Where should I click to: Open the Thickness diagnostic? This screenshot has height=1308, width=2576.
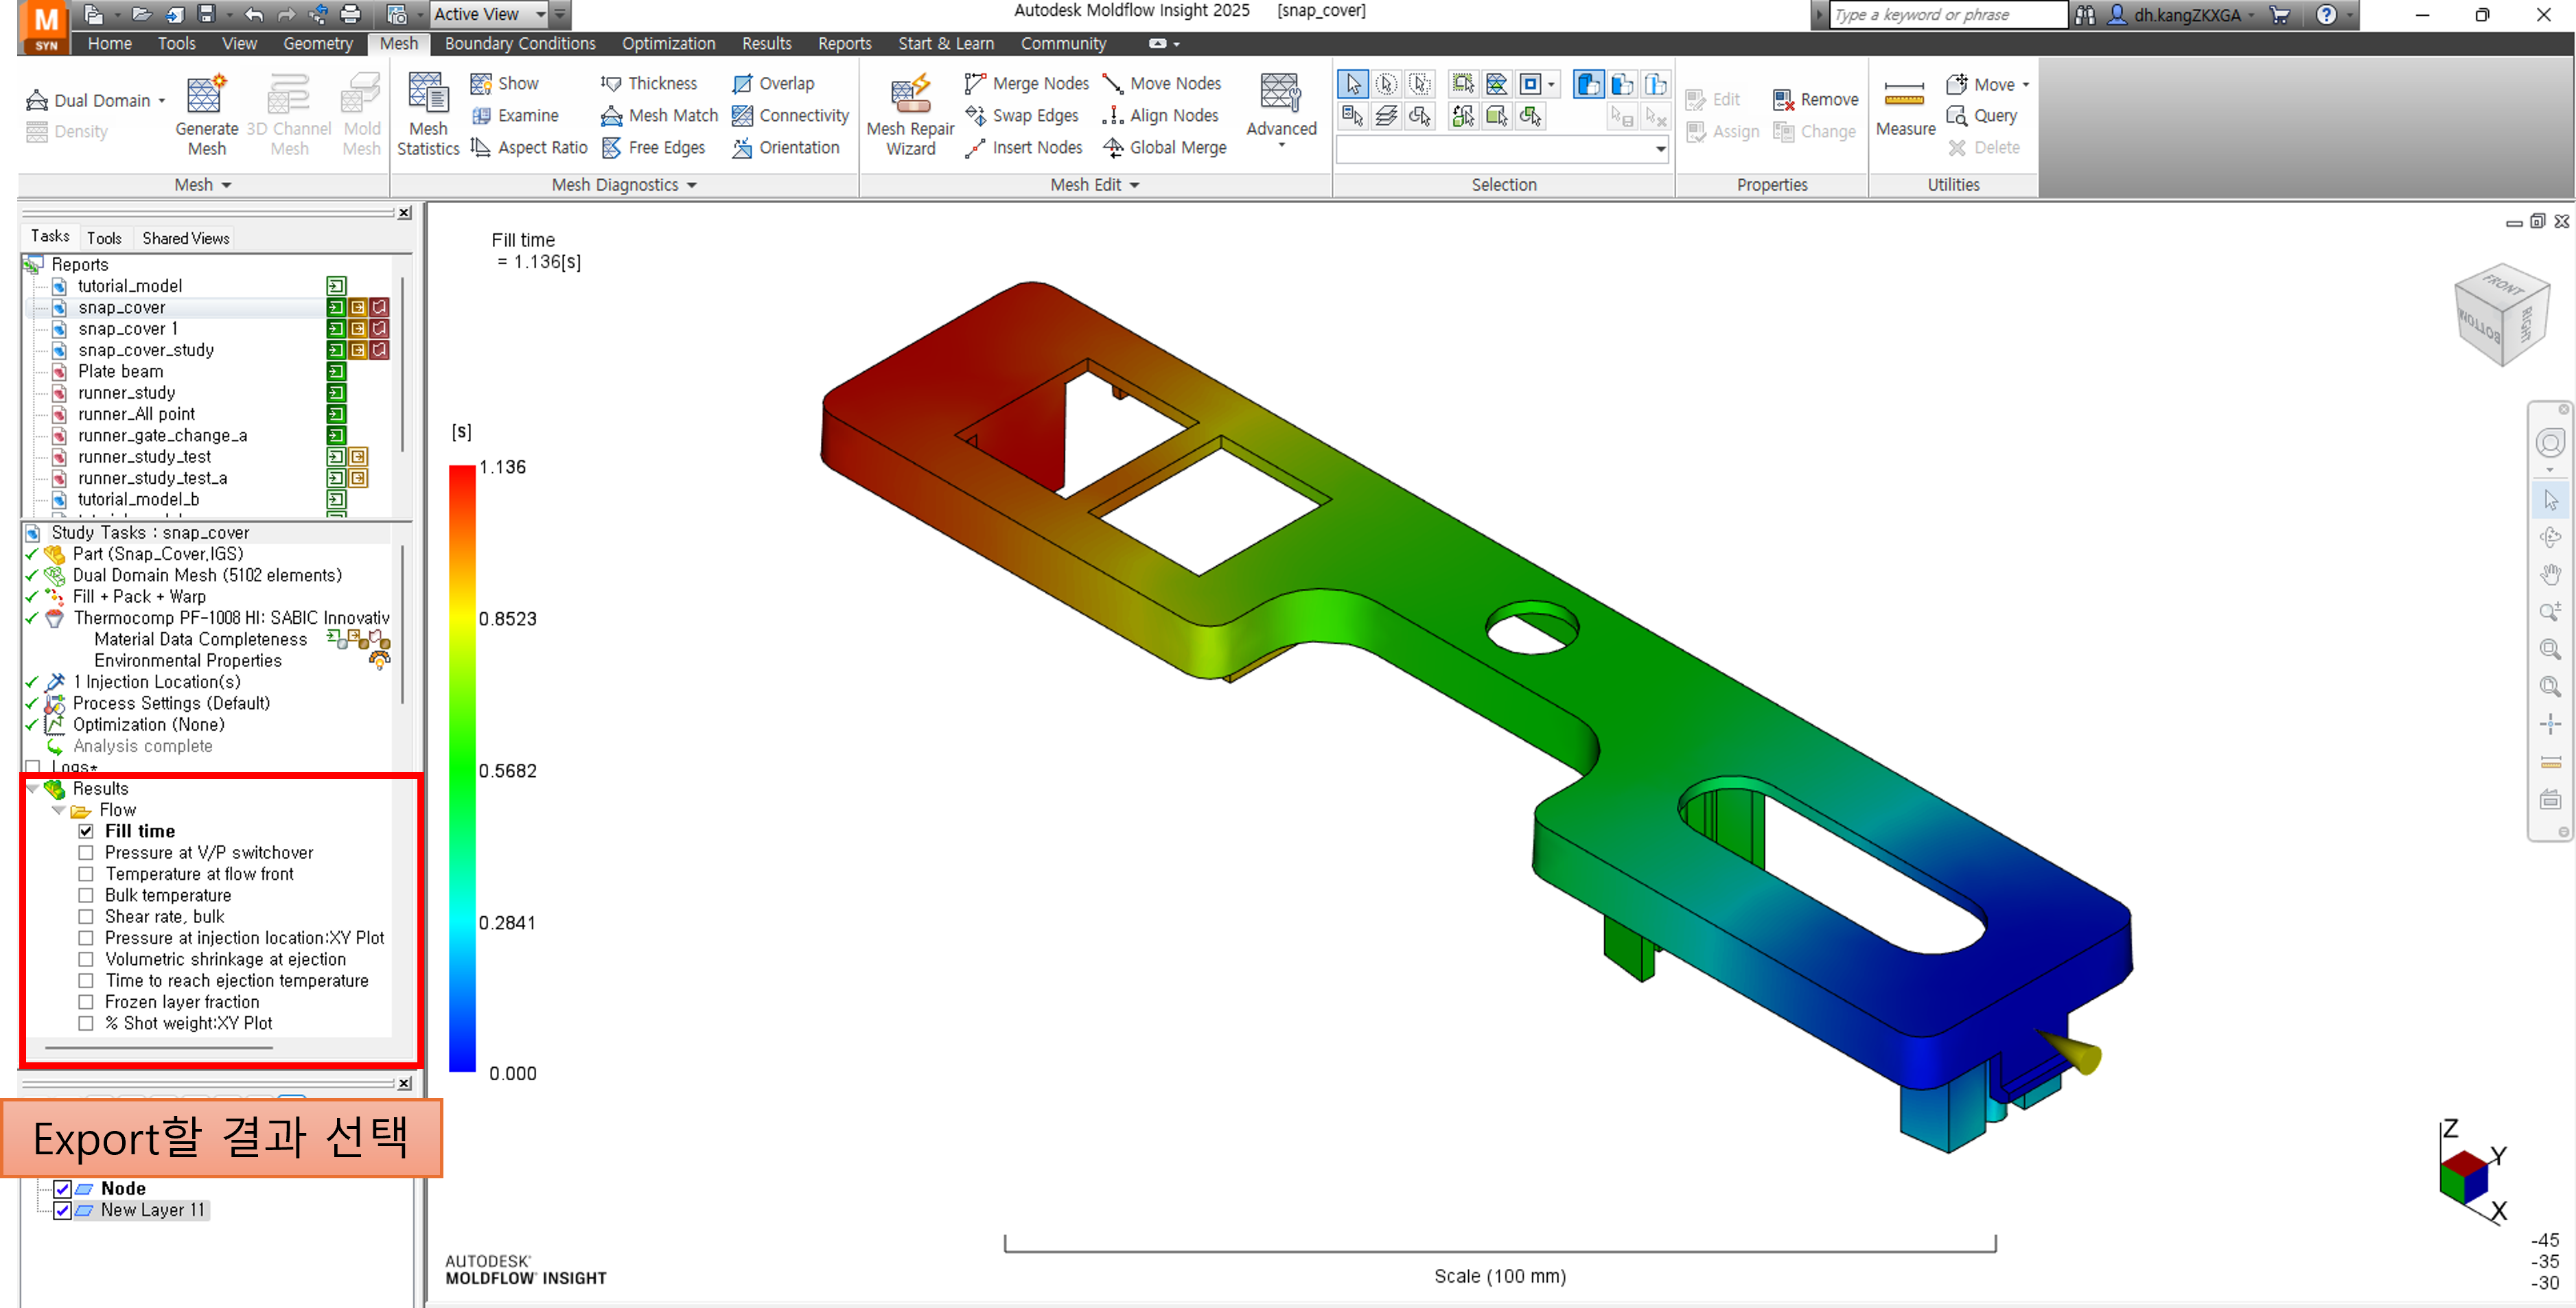[x=649, y=84]
